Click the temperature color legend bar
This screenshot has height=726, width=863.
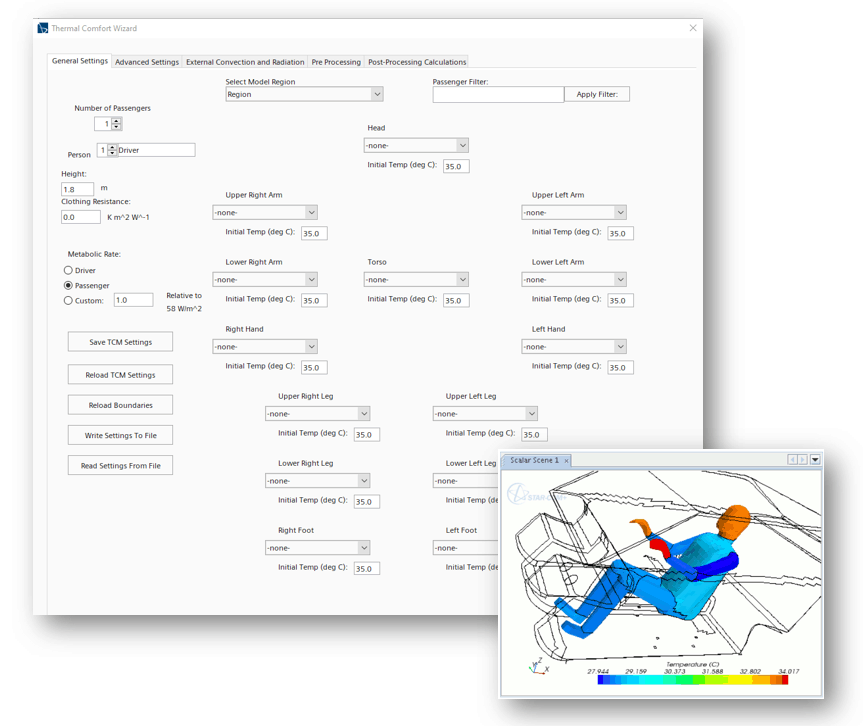point(692,680)
